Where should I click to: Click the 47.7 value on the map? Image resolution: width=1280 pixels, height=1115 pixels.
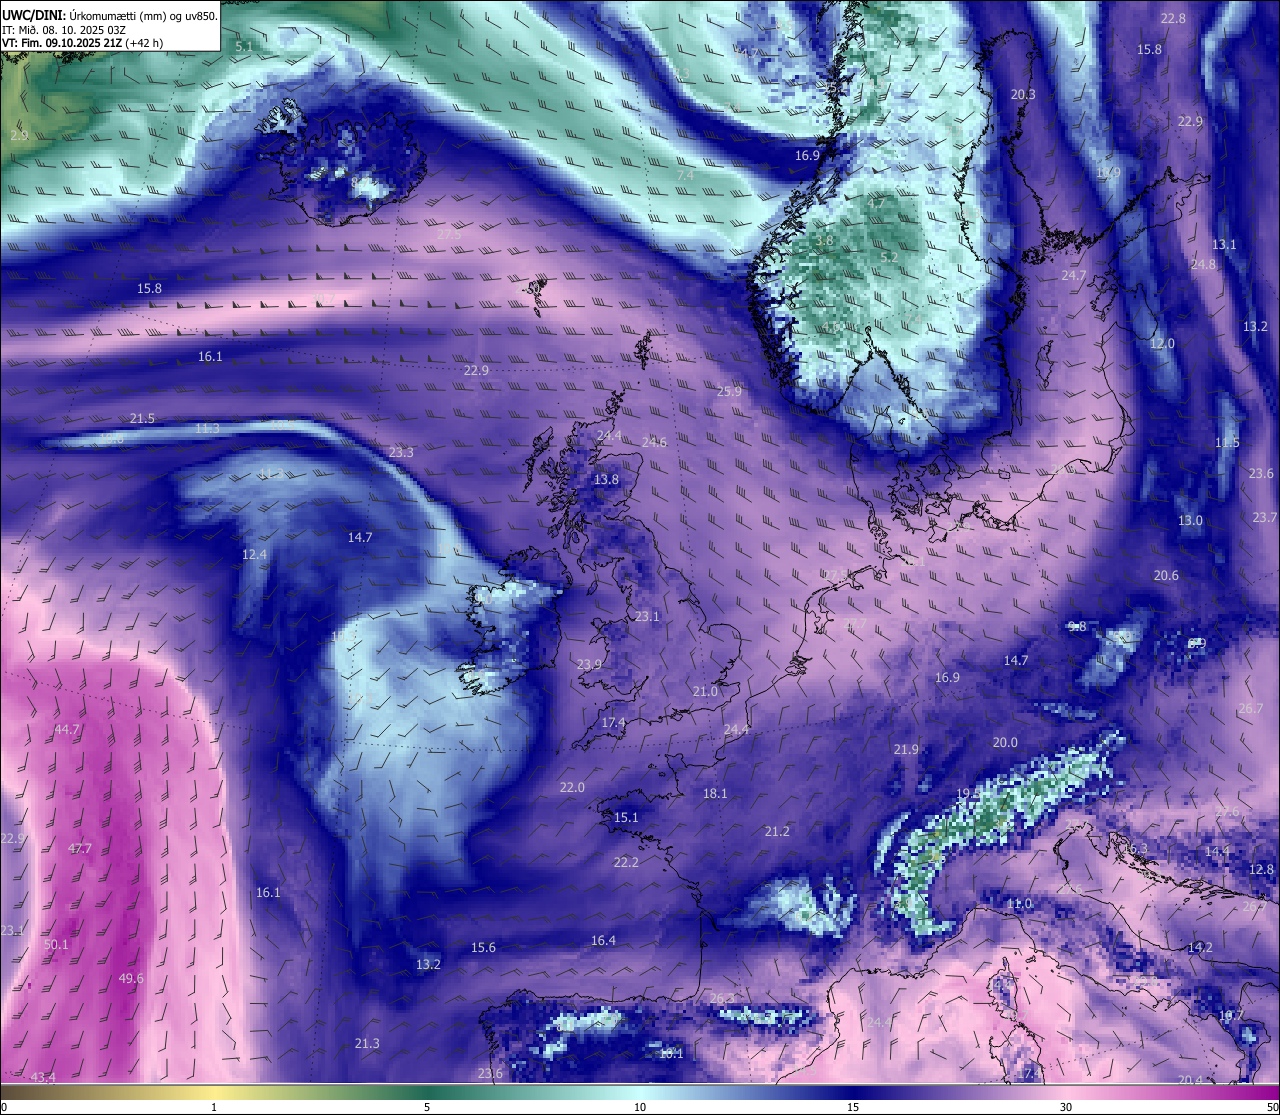(x=80, y=849)
